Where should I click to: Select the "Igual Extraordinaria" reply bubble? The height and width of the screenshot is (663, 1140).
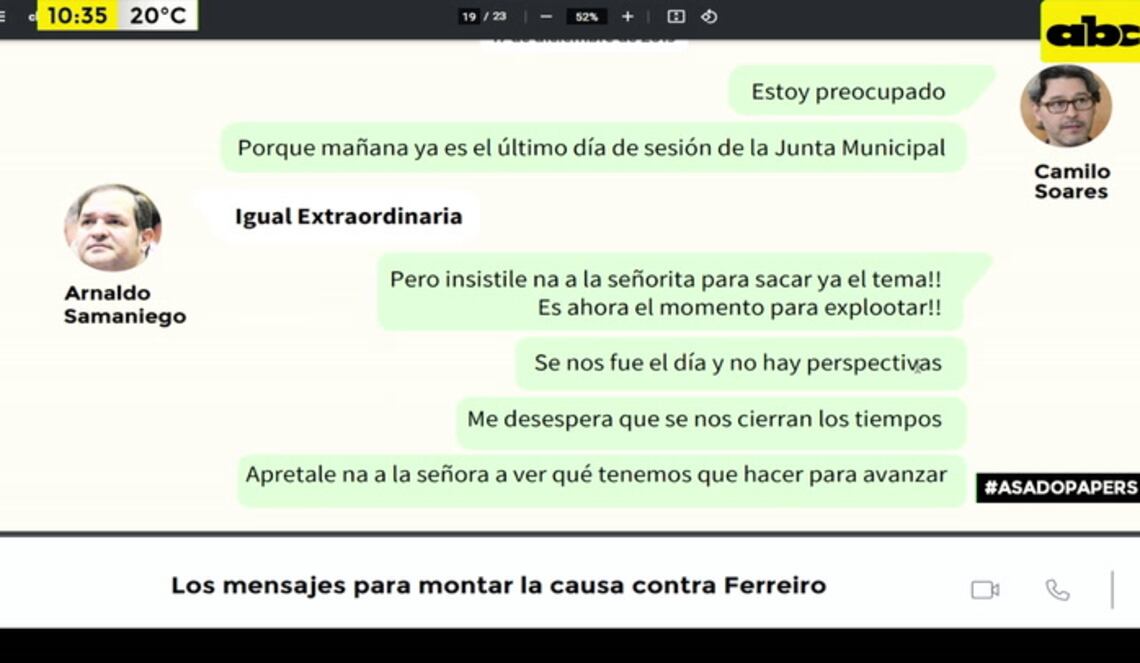[x=348, y=217]
